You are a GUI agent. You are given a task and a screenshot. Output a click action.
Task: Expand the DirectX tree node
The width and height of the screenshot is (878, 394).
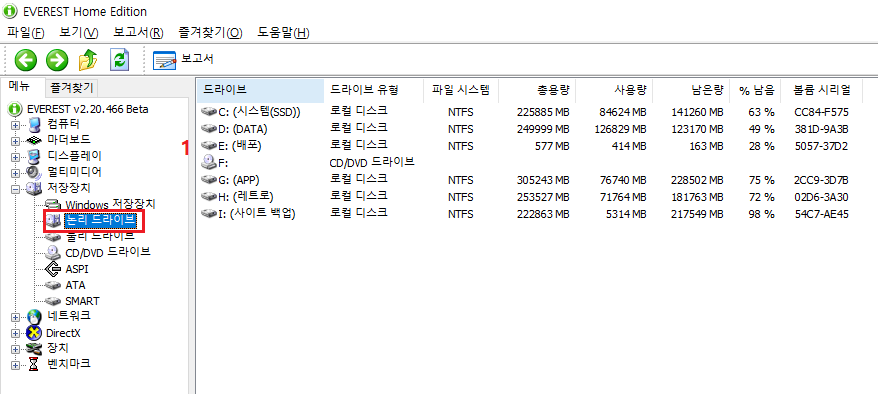point(15,333)
